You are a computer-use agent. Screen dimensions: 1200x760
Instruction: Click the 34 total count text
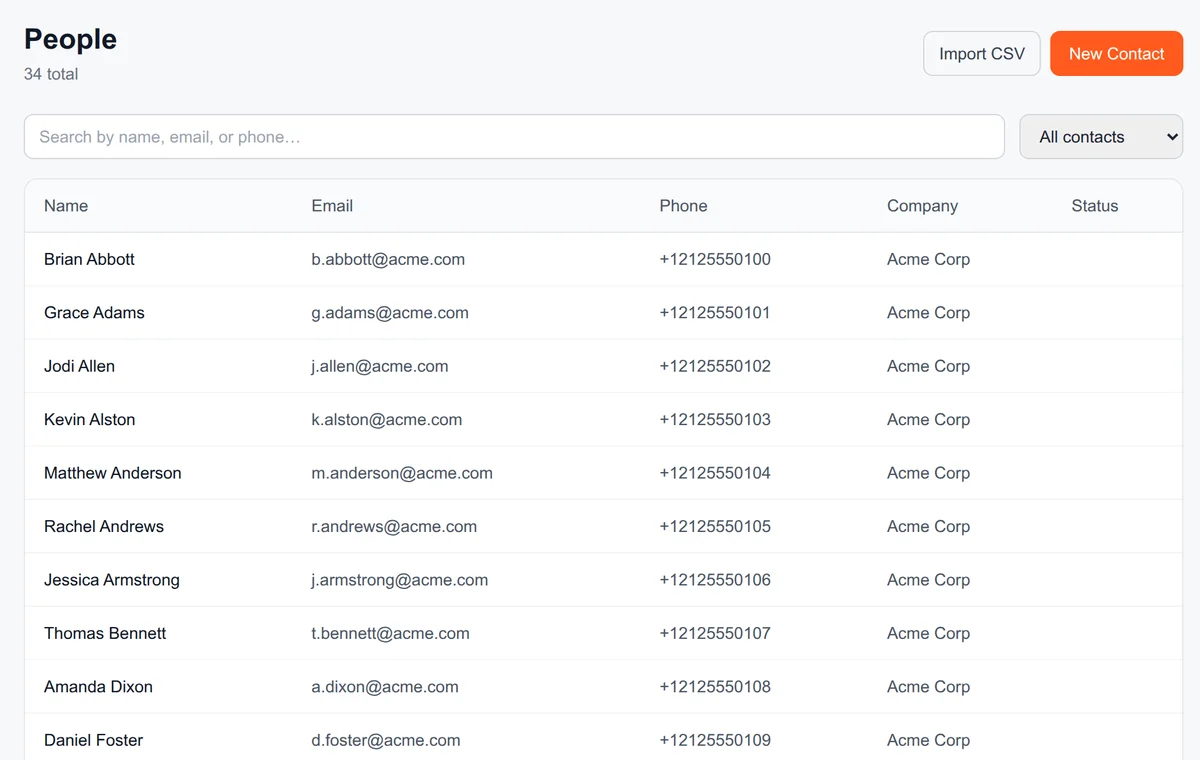(x=51, y=74)
